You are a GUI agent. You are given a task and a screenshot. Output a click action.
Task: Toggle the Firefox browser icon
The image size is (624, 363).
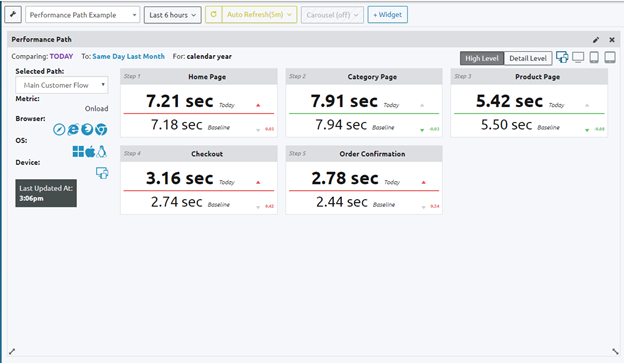click(x=87, y=129)
